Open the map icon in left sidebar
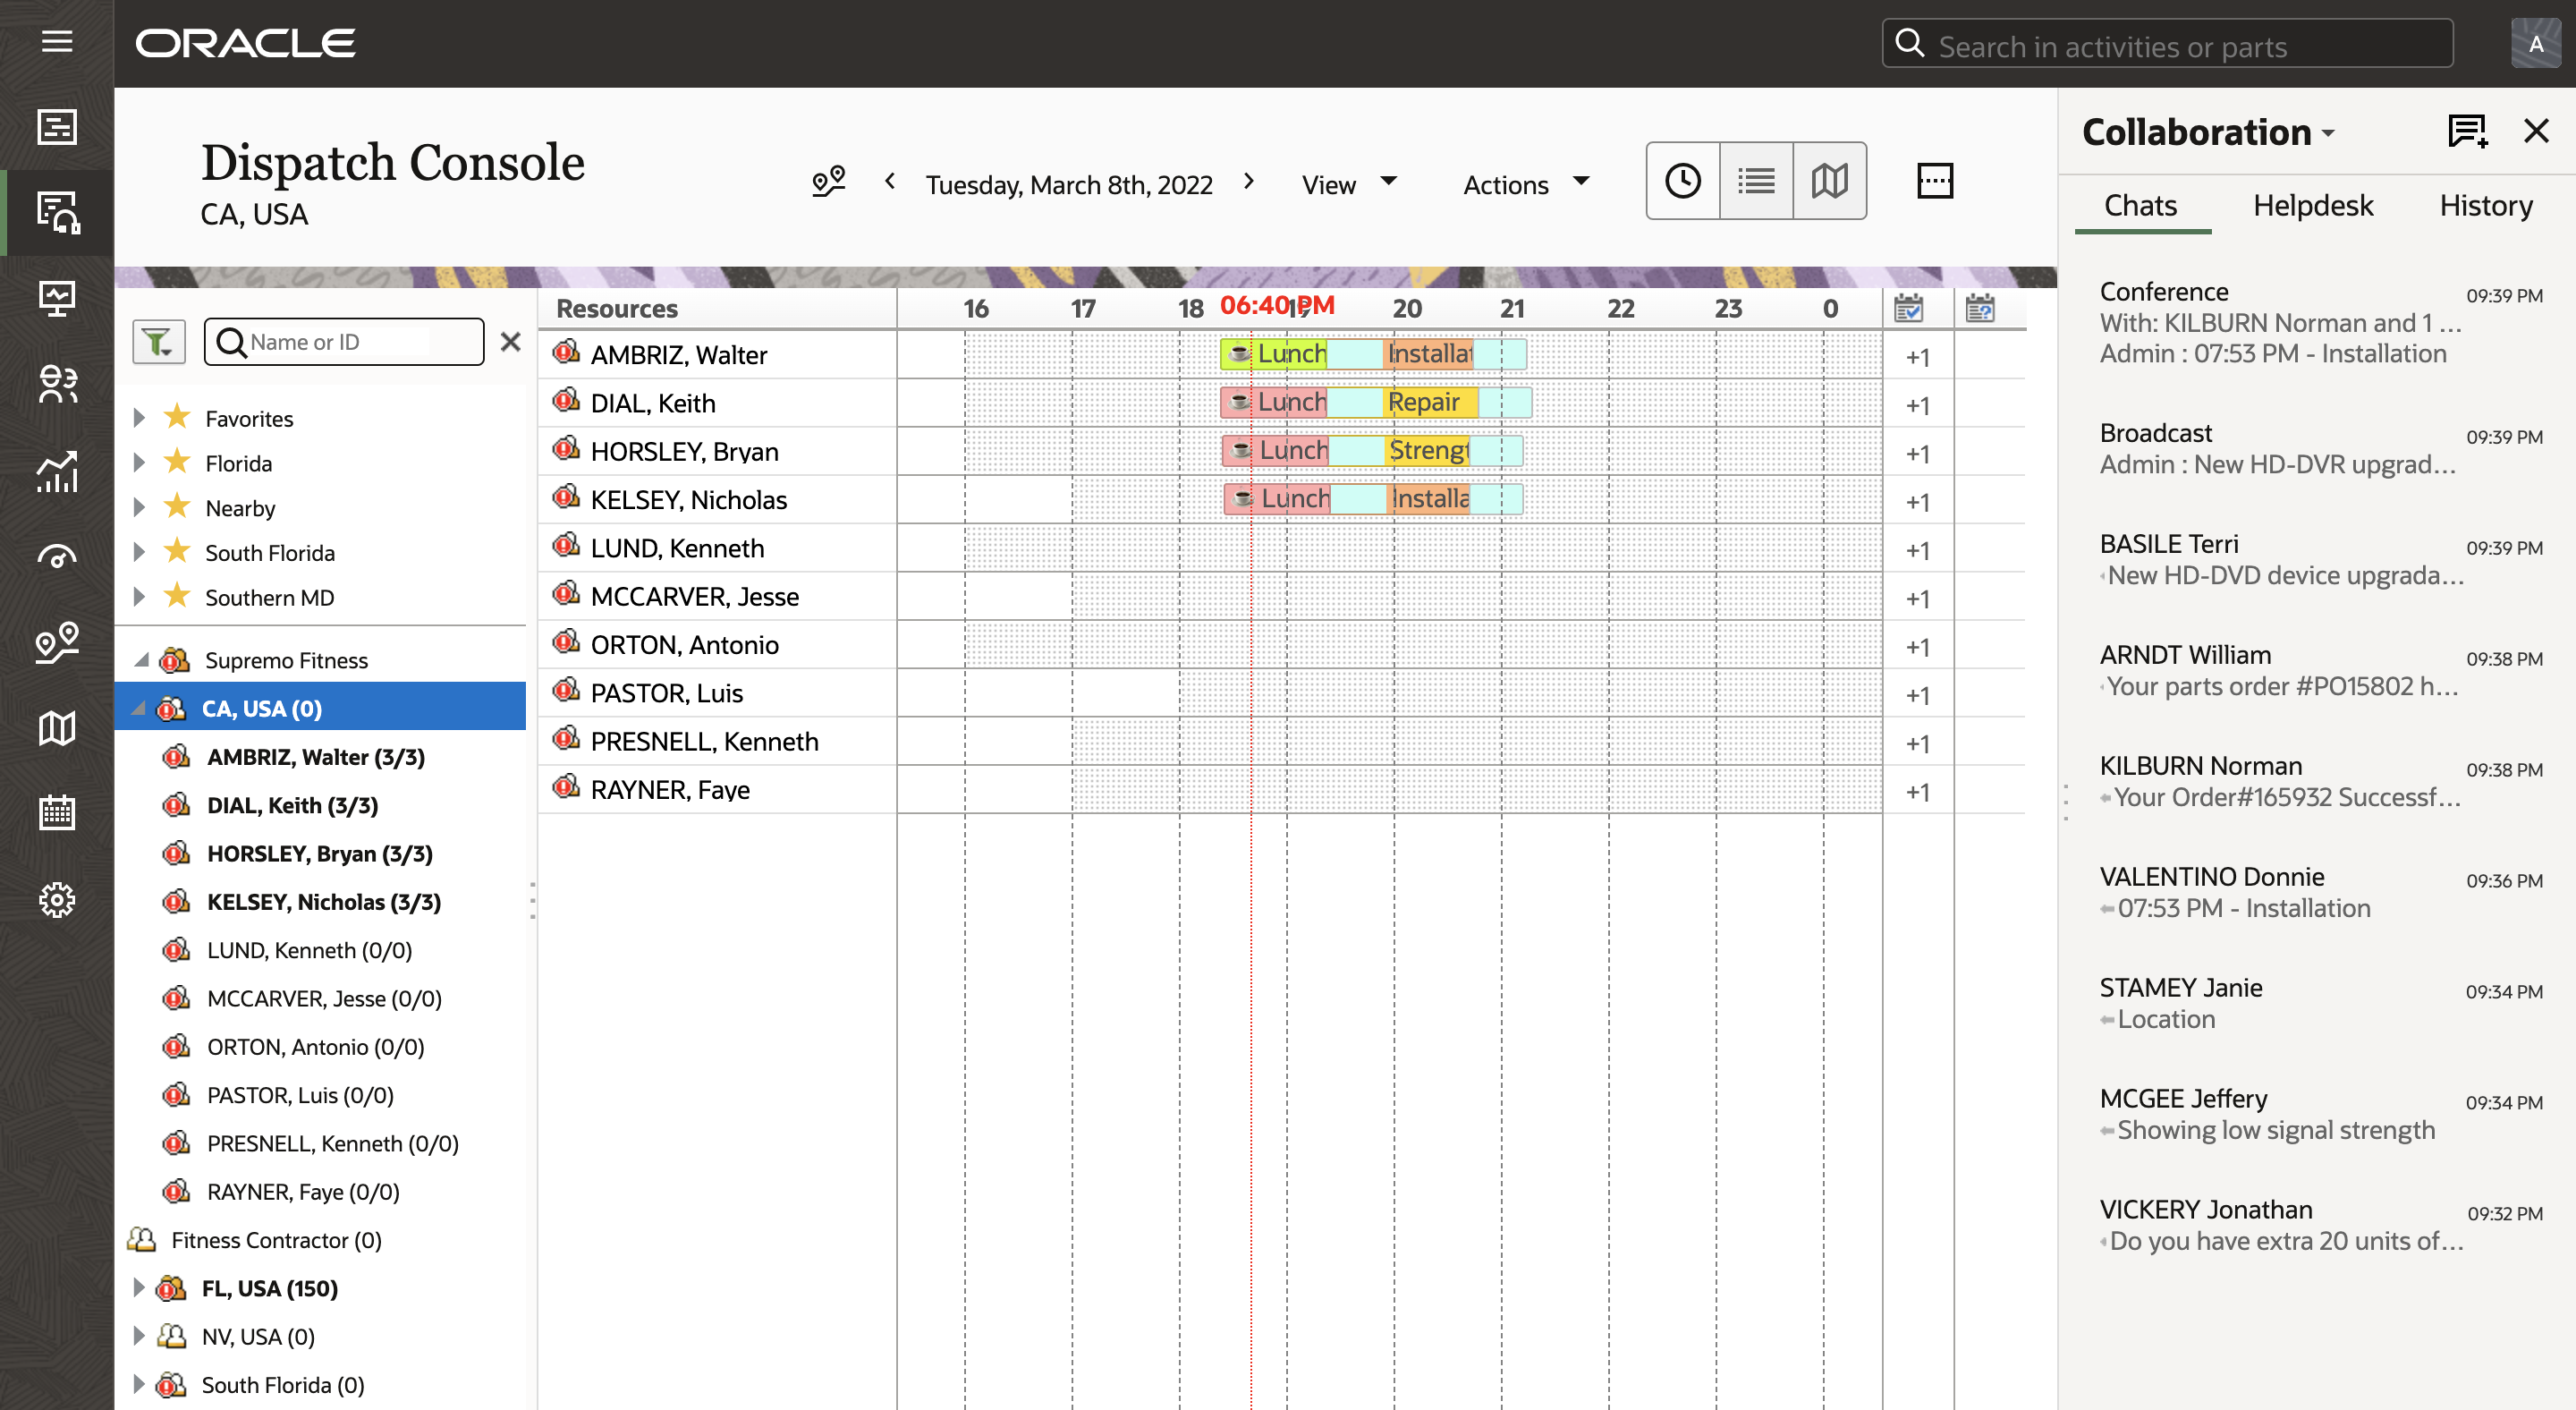The width and height of the screenshot is (2576, 1410). pos(57,727)
